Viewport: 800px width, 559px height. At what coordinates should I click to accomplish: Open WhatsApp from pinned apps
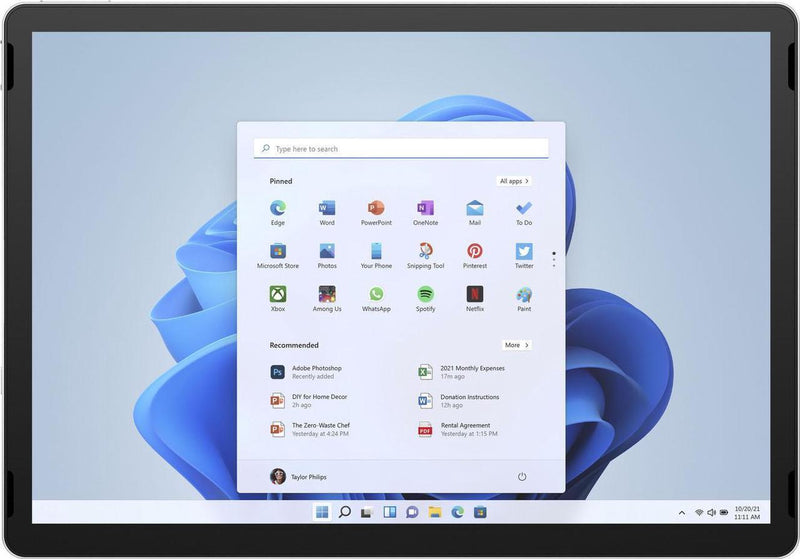(x=376, y=299)
